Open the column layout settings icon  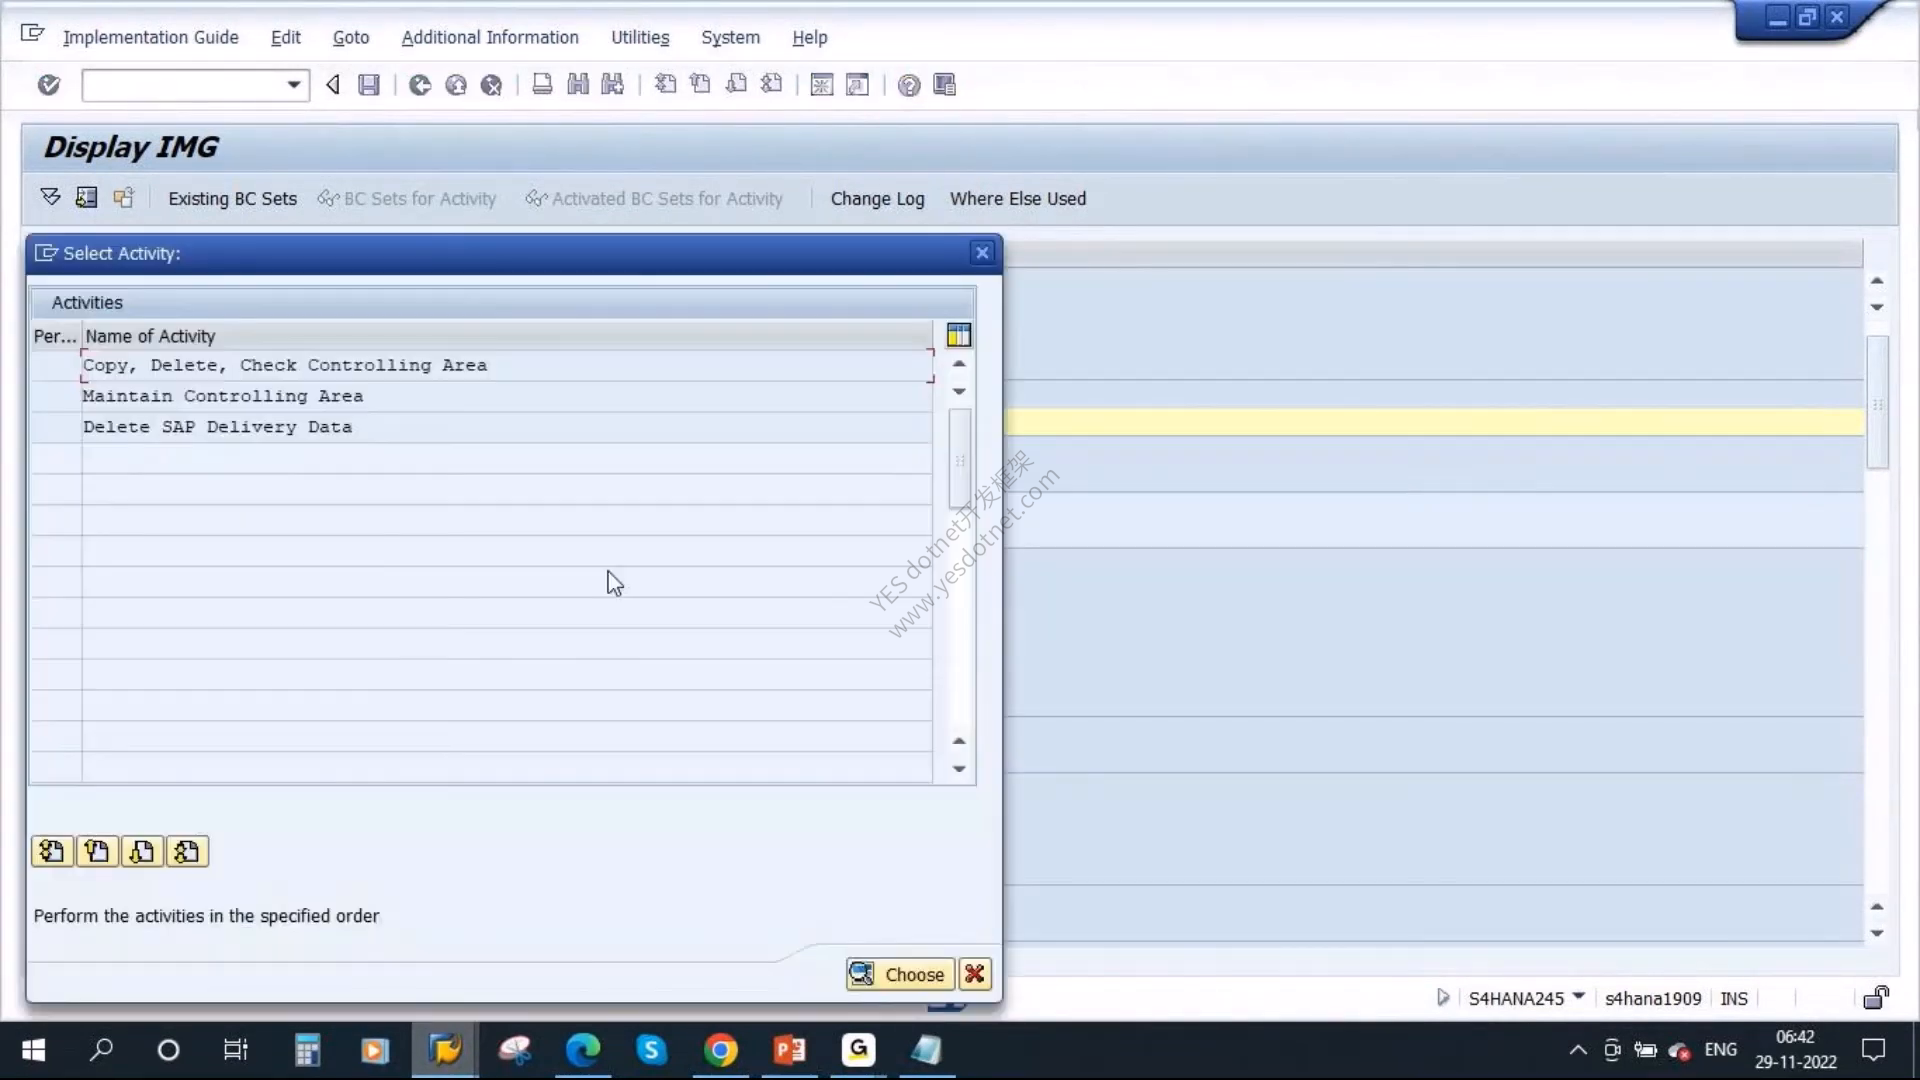tap(958, 335)
